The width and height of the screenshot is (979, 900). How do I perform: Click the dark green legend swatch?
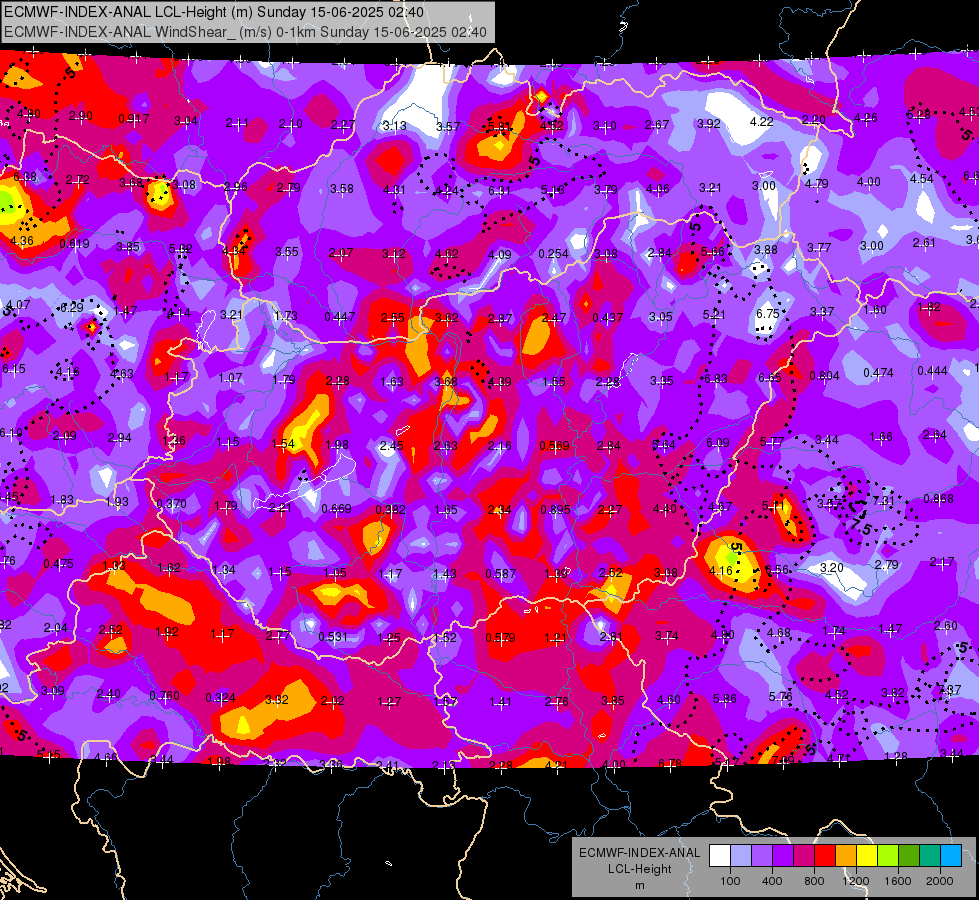909,855
